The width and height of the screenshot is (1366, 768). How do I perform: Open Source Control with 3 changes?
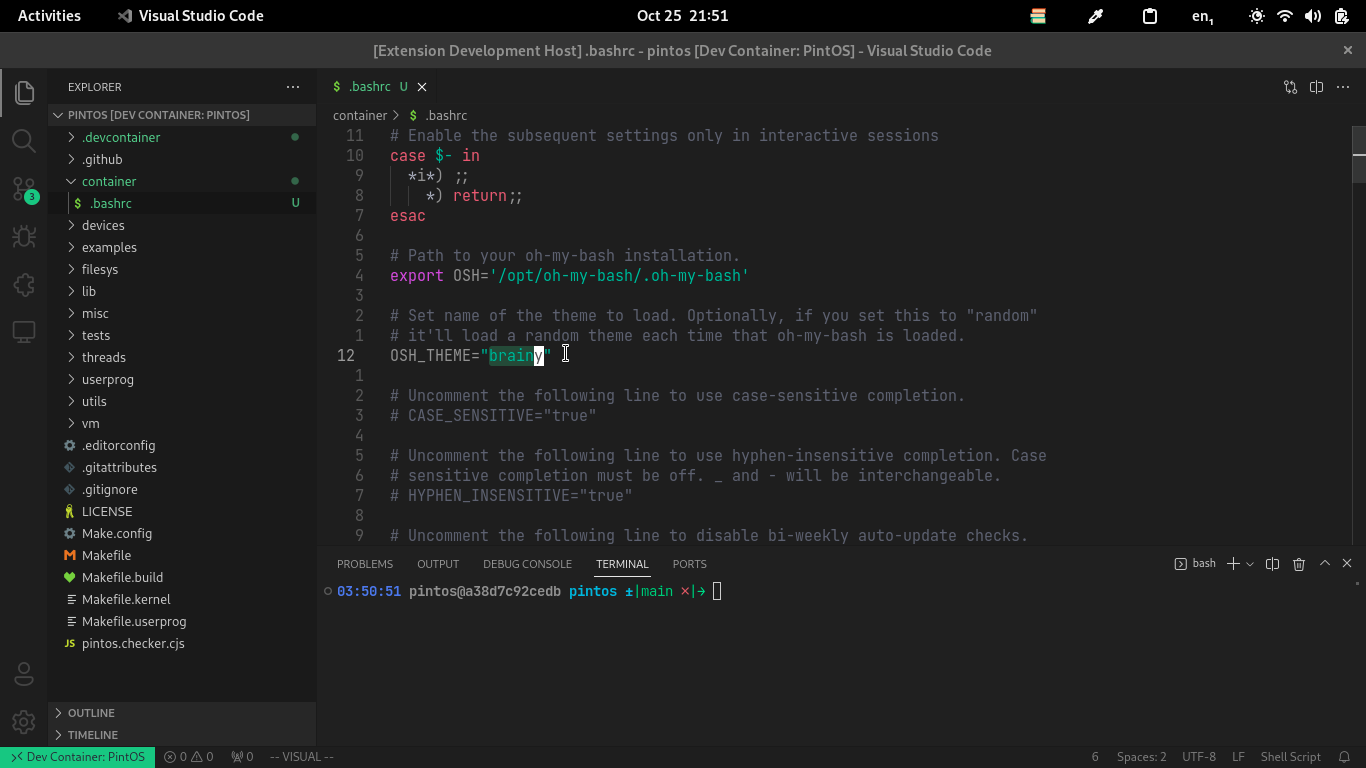(24, 189)
